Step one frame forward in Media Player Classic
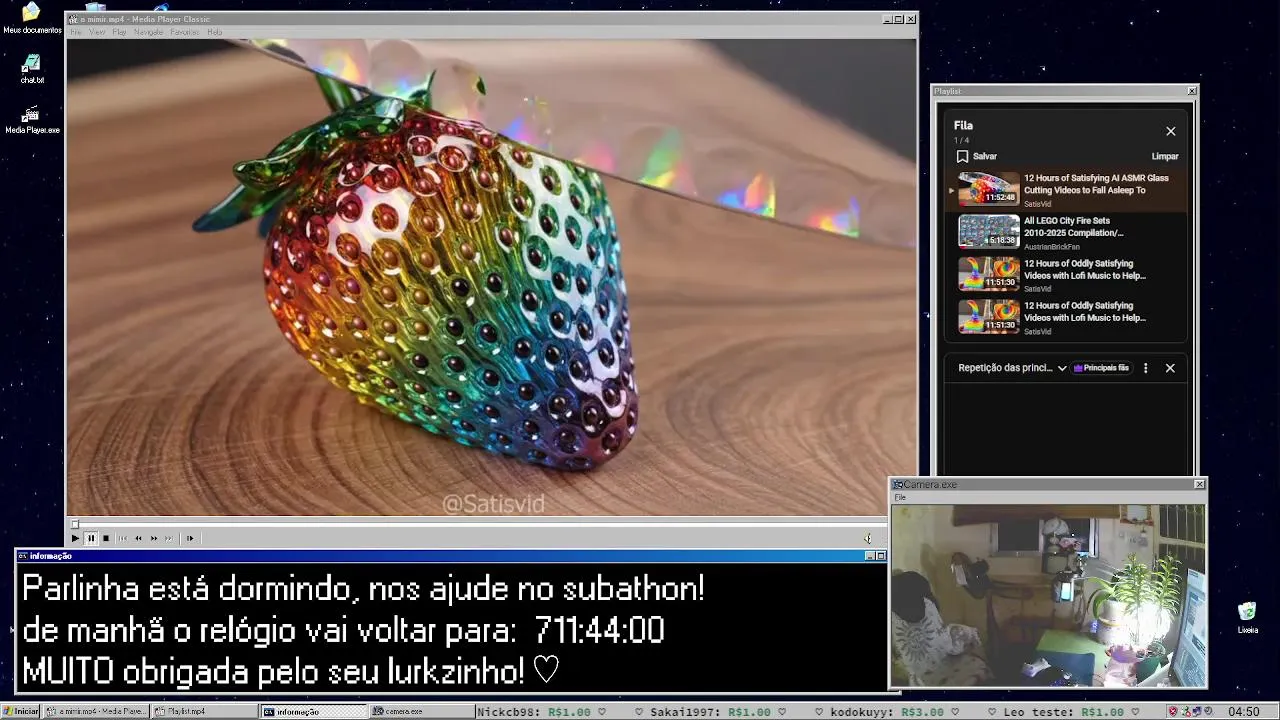 pos(190,538)
